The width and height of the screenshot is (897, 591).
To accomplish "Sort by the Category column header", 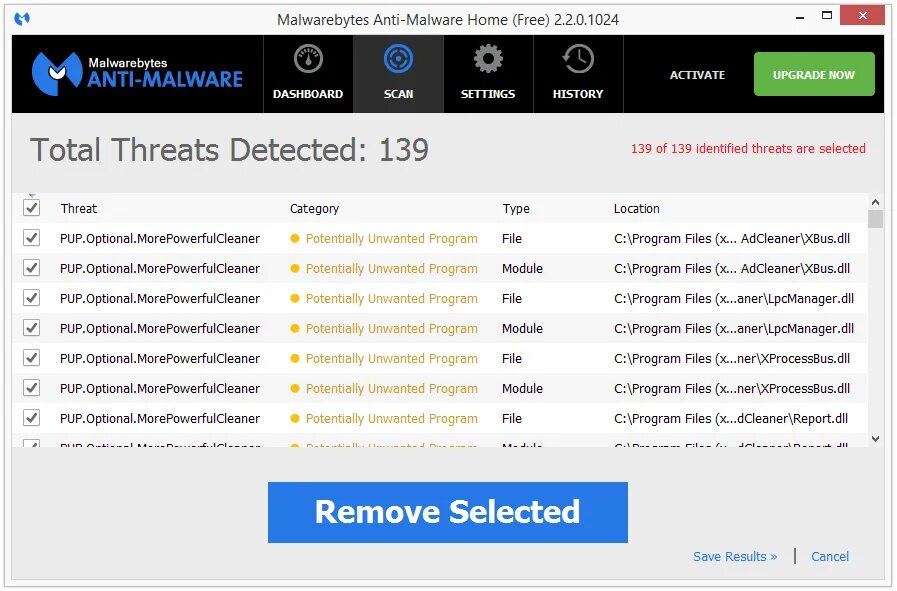I will point(314,209).
